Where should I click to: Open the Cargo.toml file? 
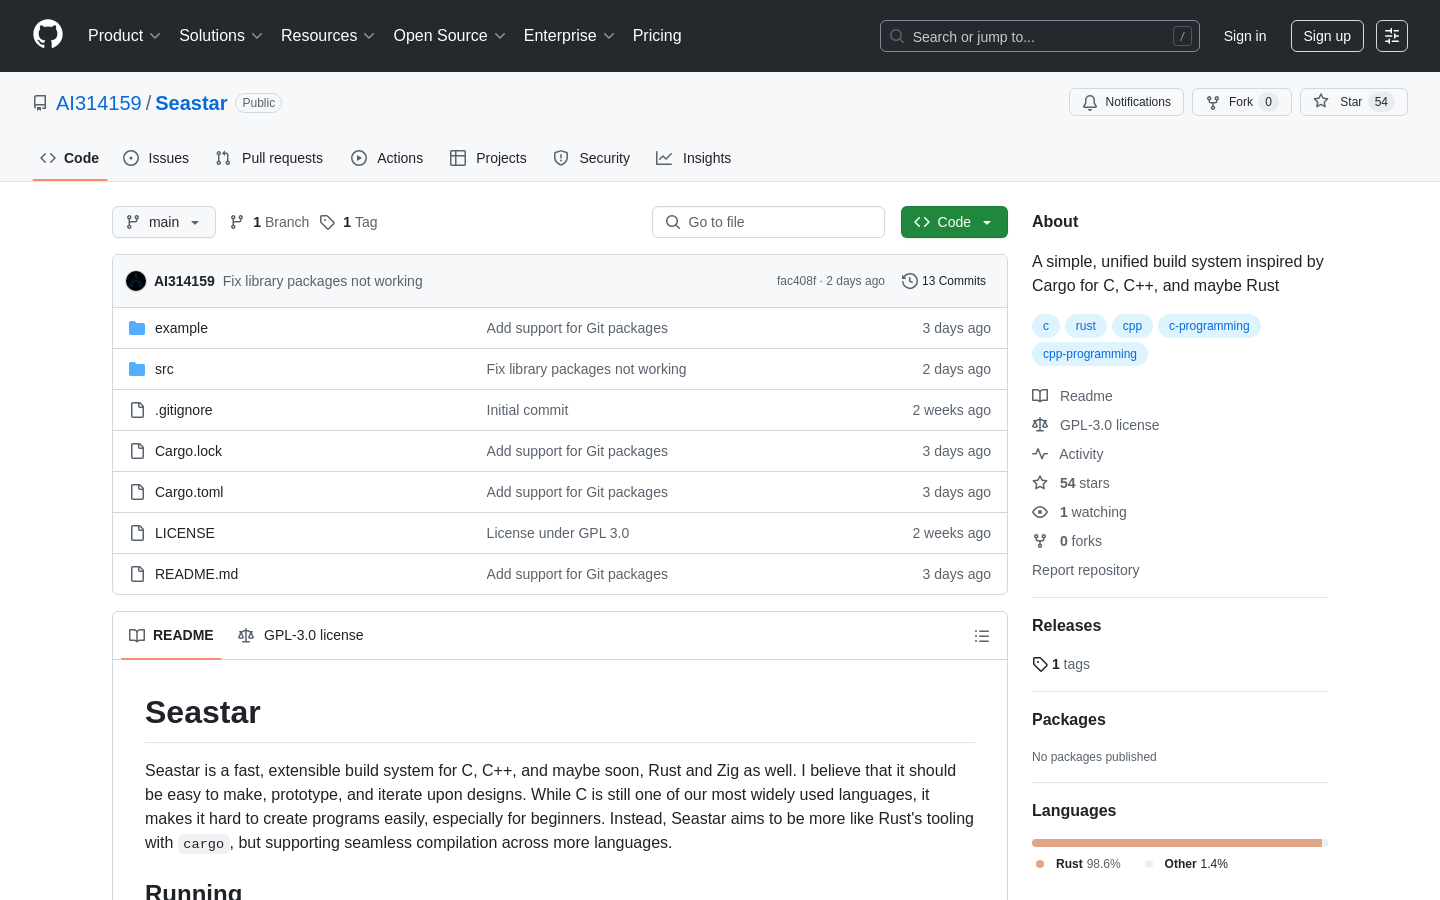[189, 492]
